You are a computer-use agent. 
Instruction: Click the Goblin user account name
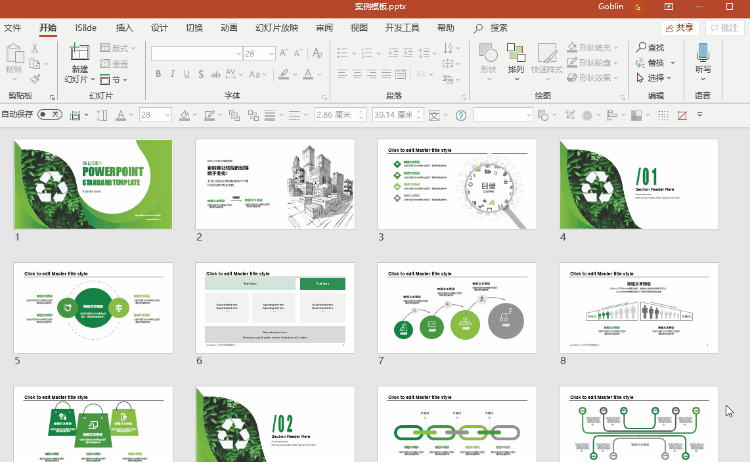point(610,6)
